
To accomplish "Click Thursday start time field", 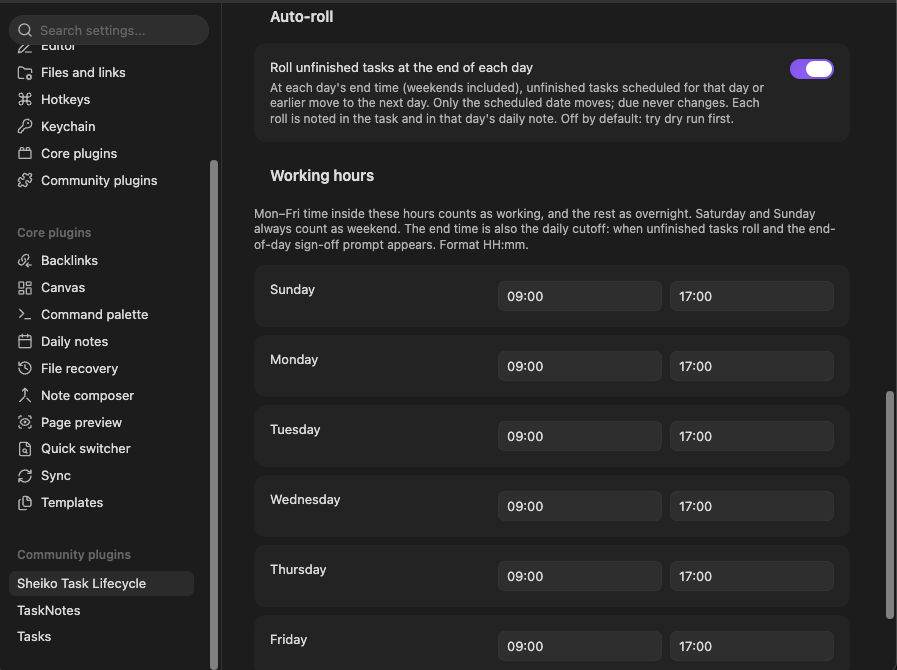I will click(580, 576).
